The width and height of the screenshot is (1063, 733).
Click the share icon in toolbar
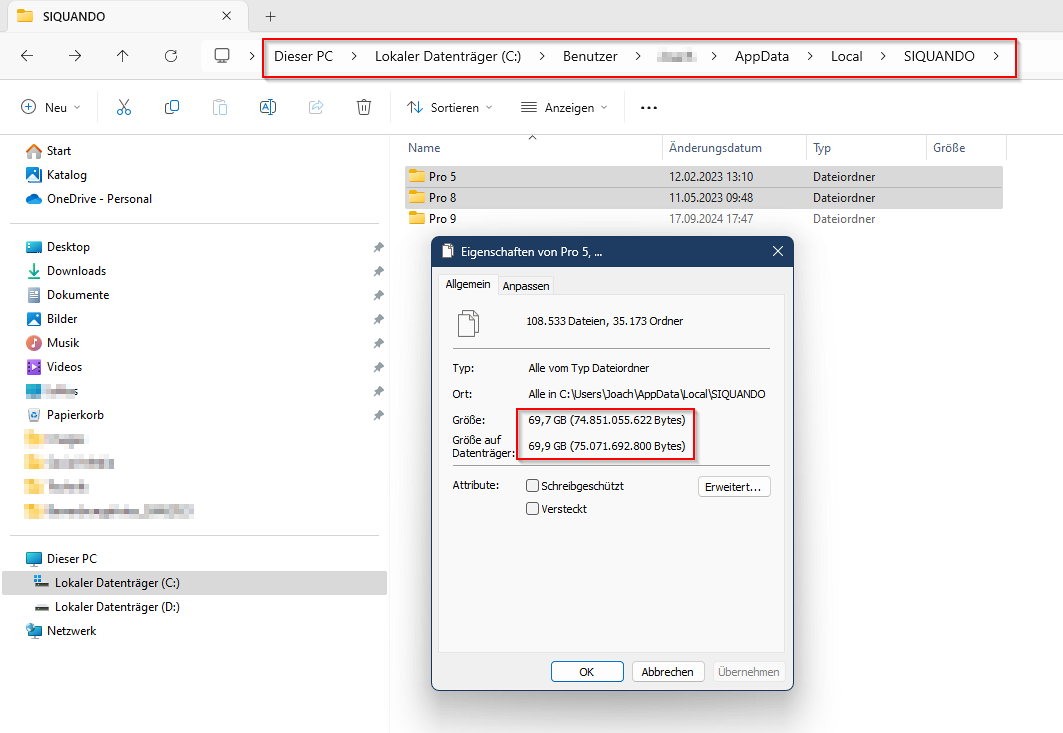click(316, 107)
